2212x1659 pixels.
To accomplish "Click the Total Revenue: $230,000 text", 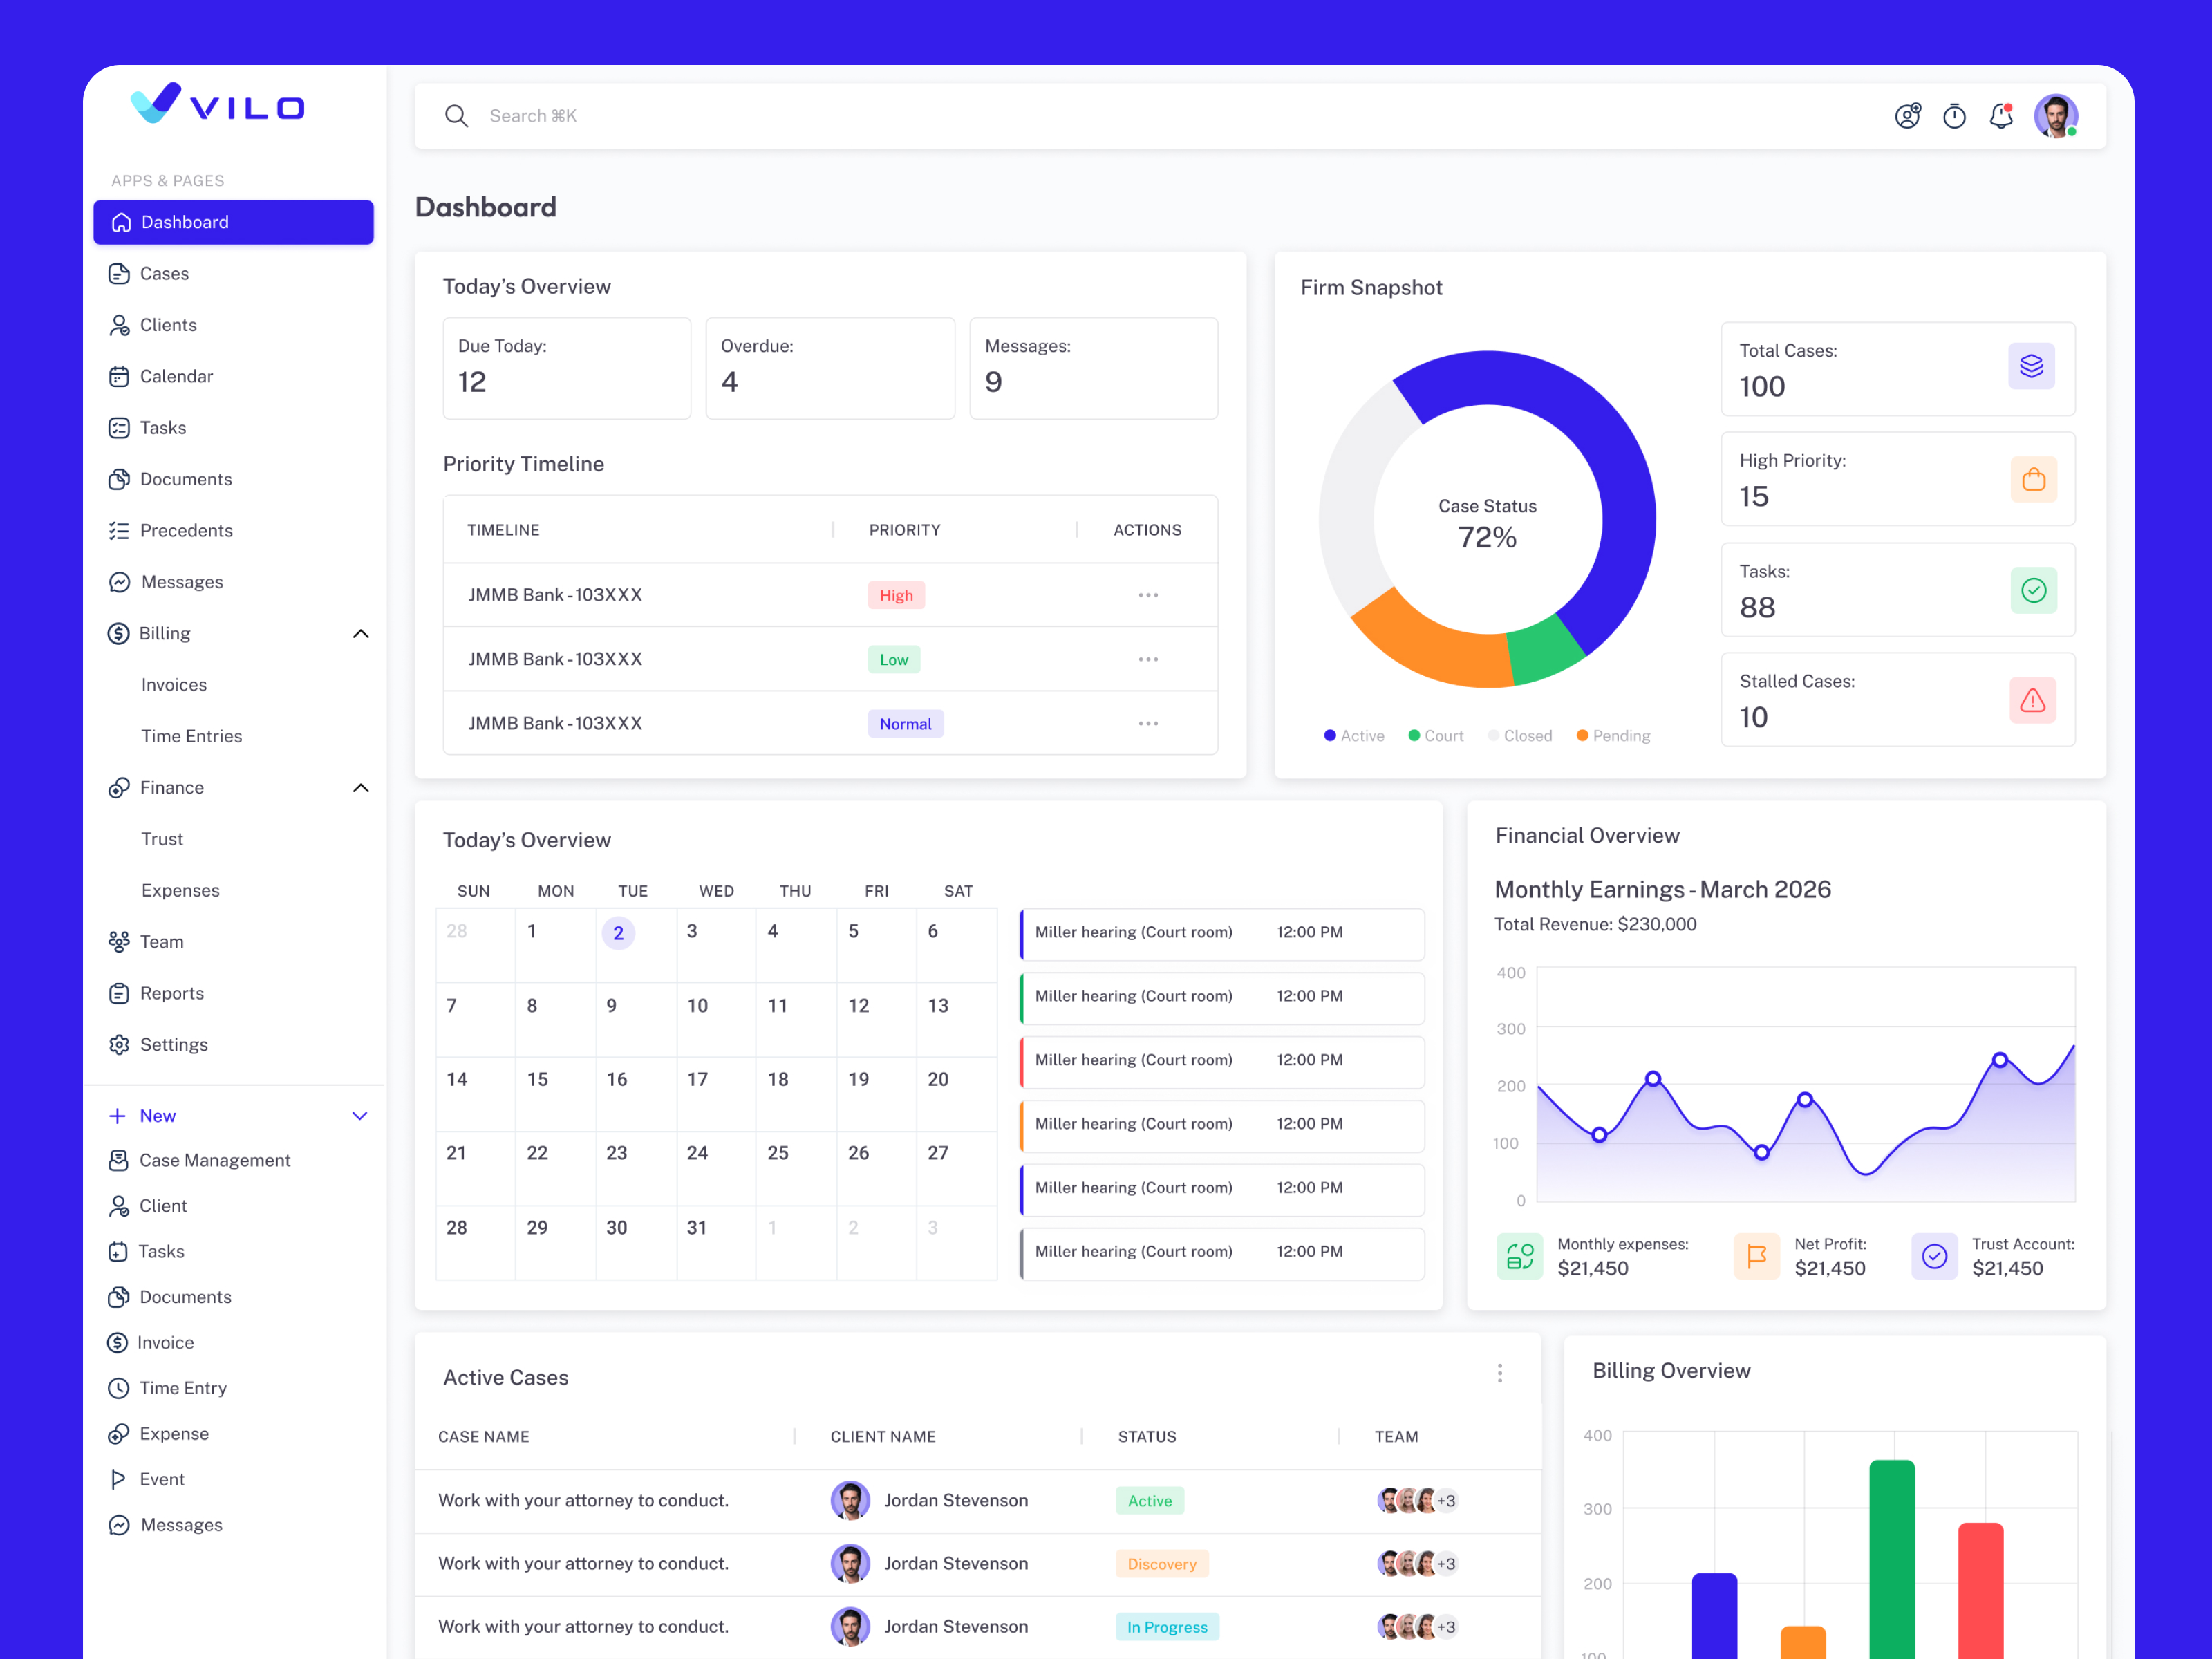I will pos(1595,925).
